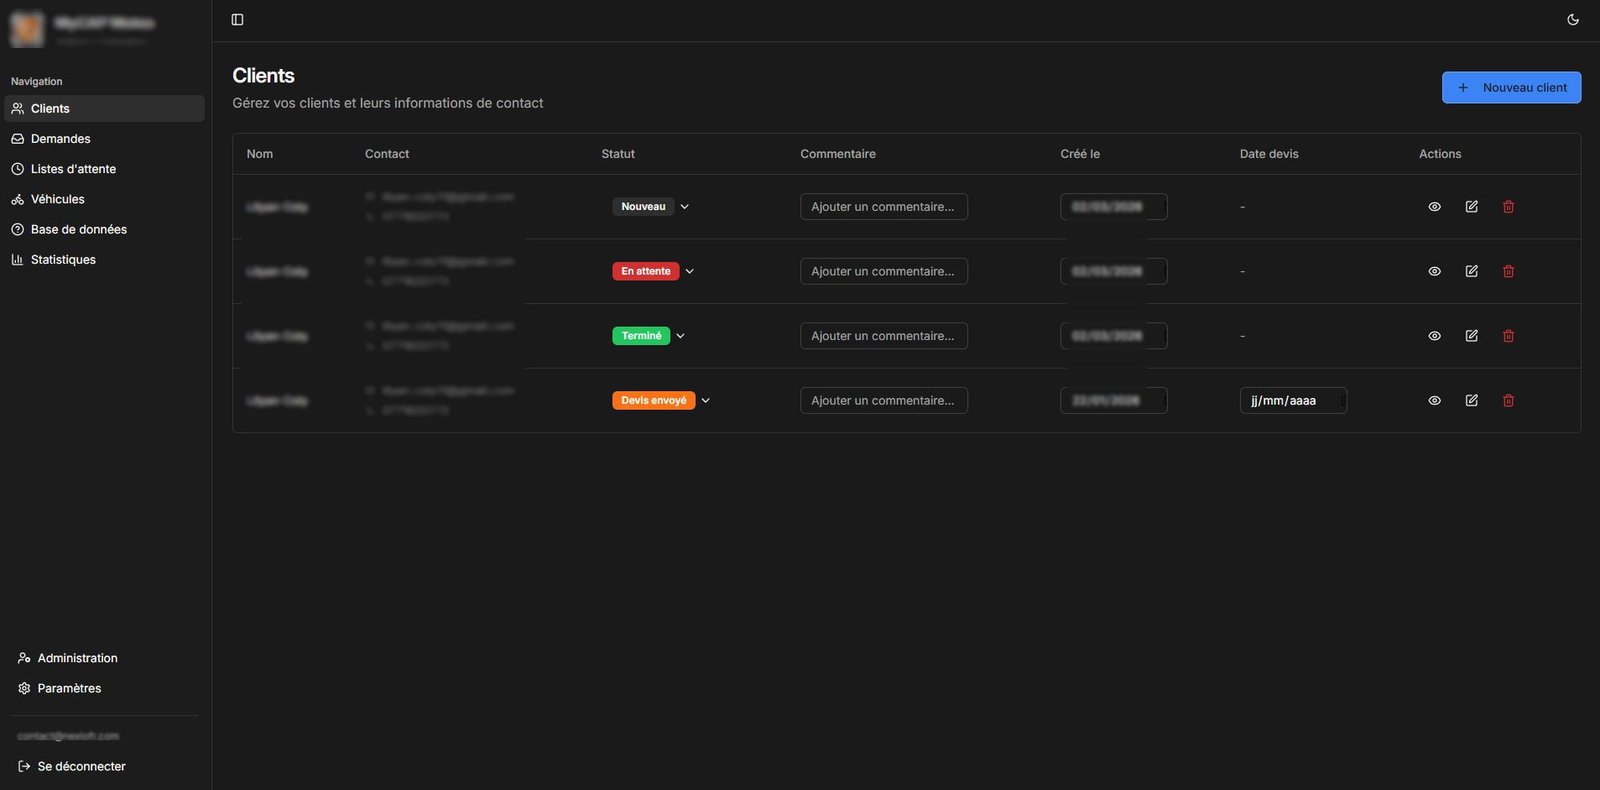View the Terminé row client (eye icon)
The height and width of the screenshot is (790, 1600).
(x=1435, y=336)
